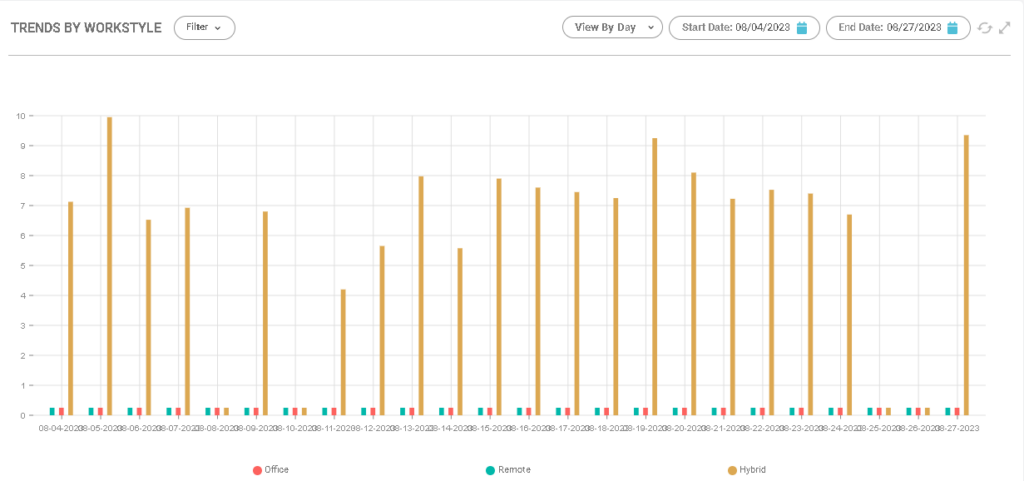Expand the View By Day dropdown

point(612,28)
